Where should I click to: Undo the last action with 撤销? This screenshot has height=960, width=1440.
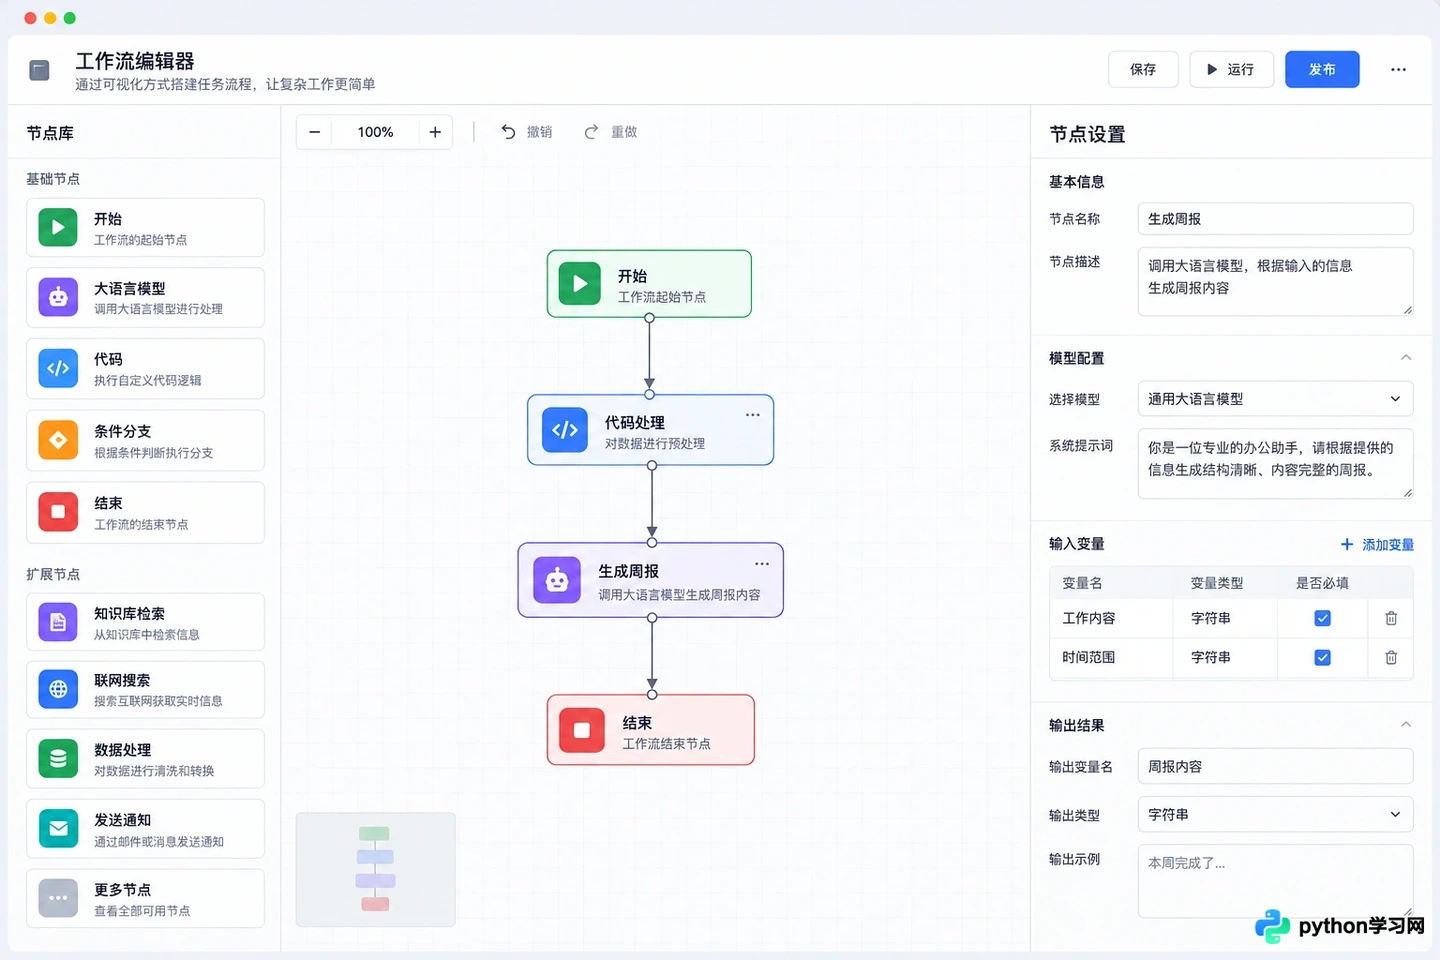click(x=527, y=132)
